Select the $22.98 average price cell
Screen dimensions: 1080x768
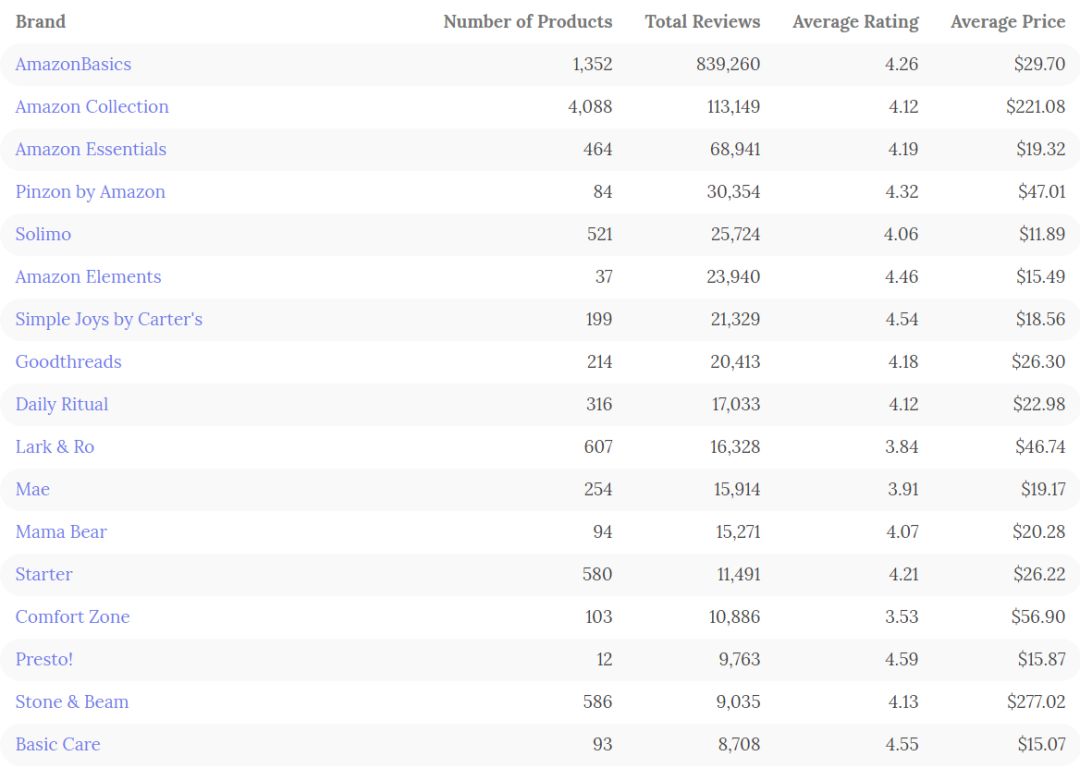(1039, 404)
